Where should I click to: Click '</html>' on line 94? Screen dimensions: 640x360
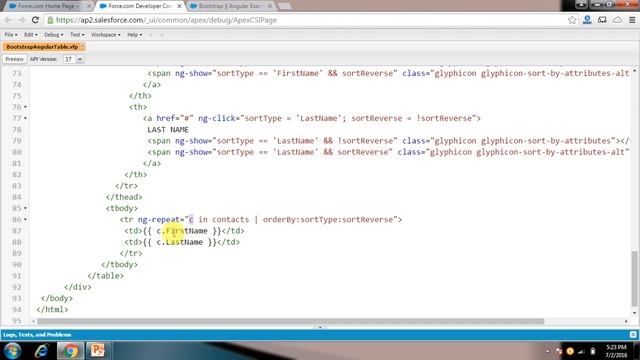click(52, 310)
